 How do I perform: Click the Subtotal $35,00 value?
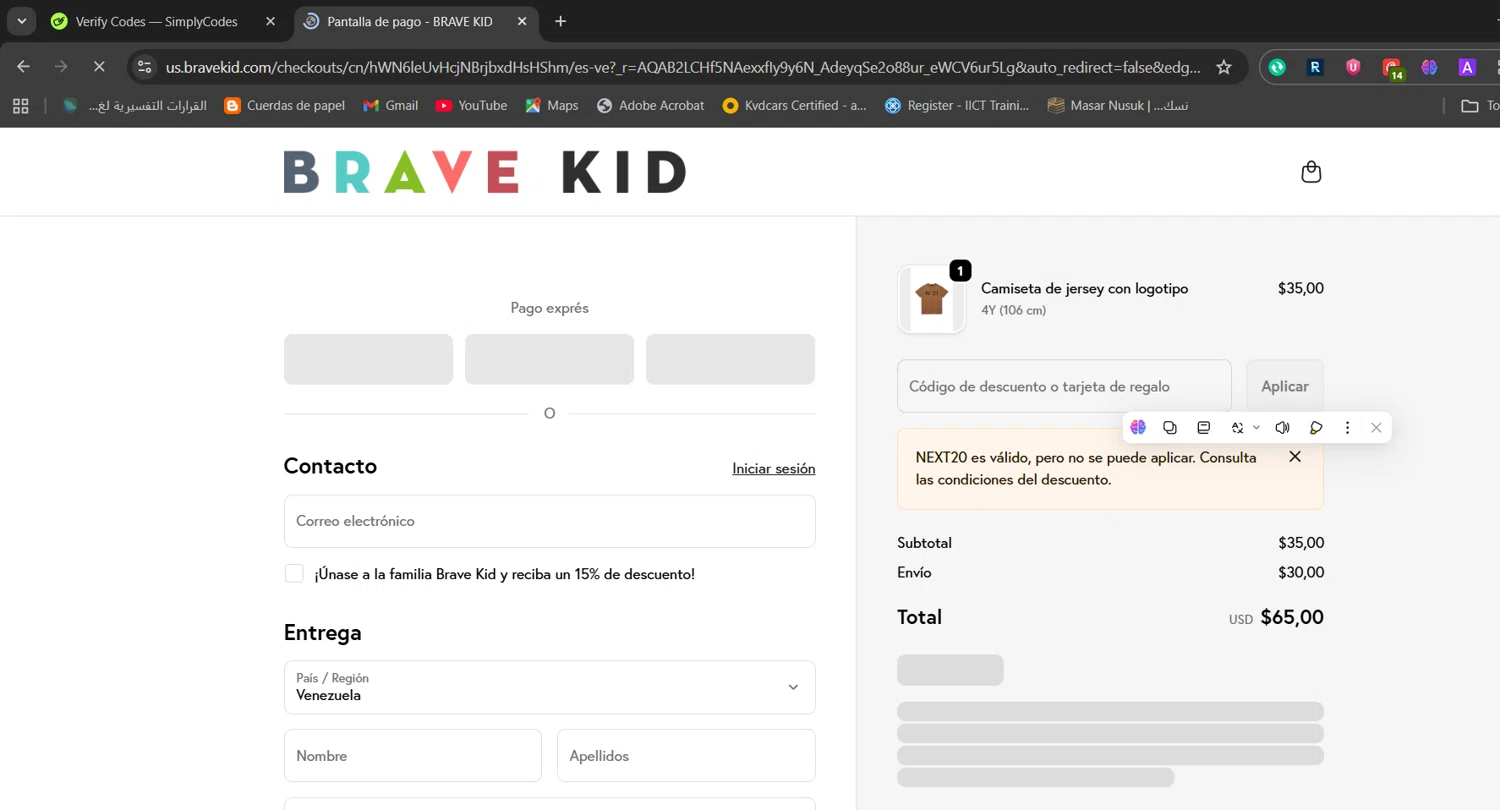(1300, 543)
